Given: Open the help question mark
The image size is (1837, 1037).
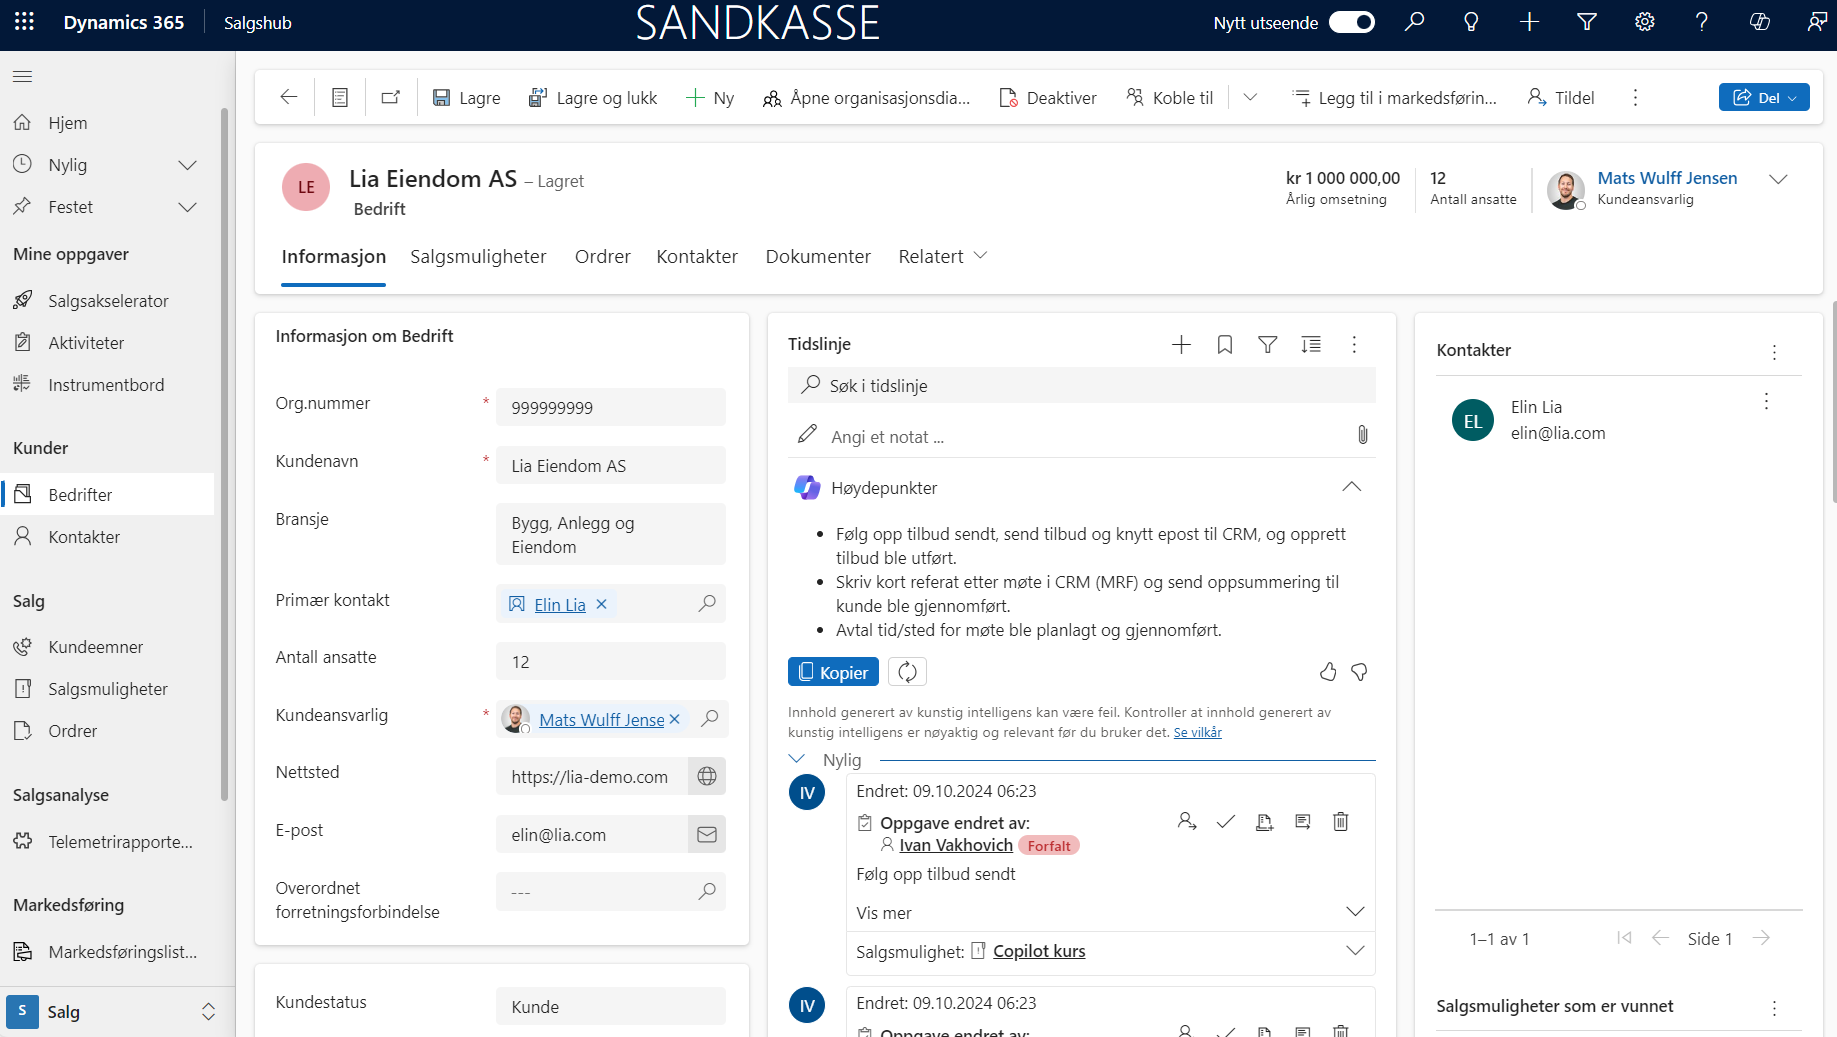Looking at the screenshot, I should tap(1702, 22).
